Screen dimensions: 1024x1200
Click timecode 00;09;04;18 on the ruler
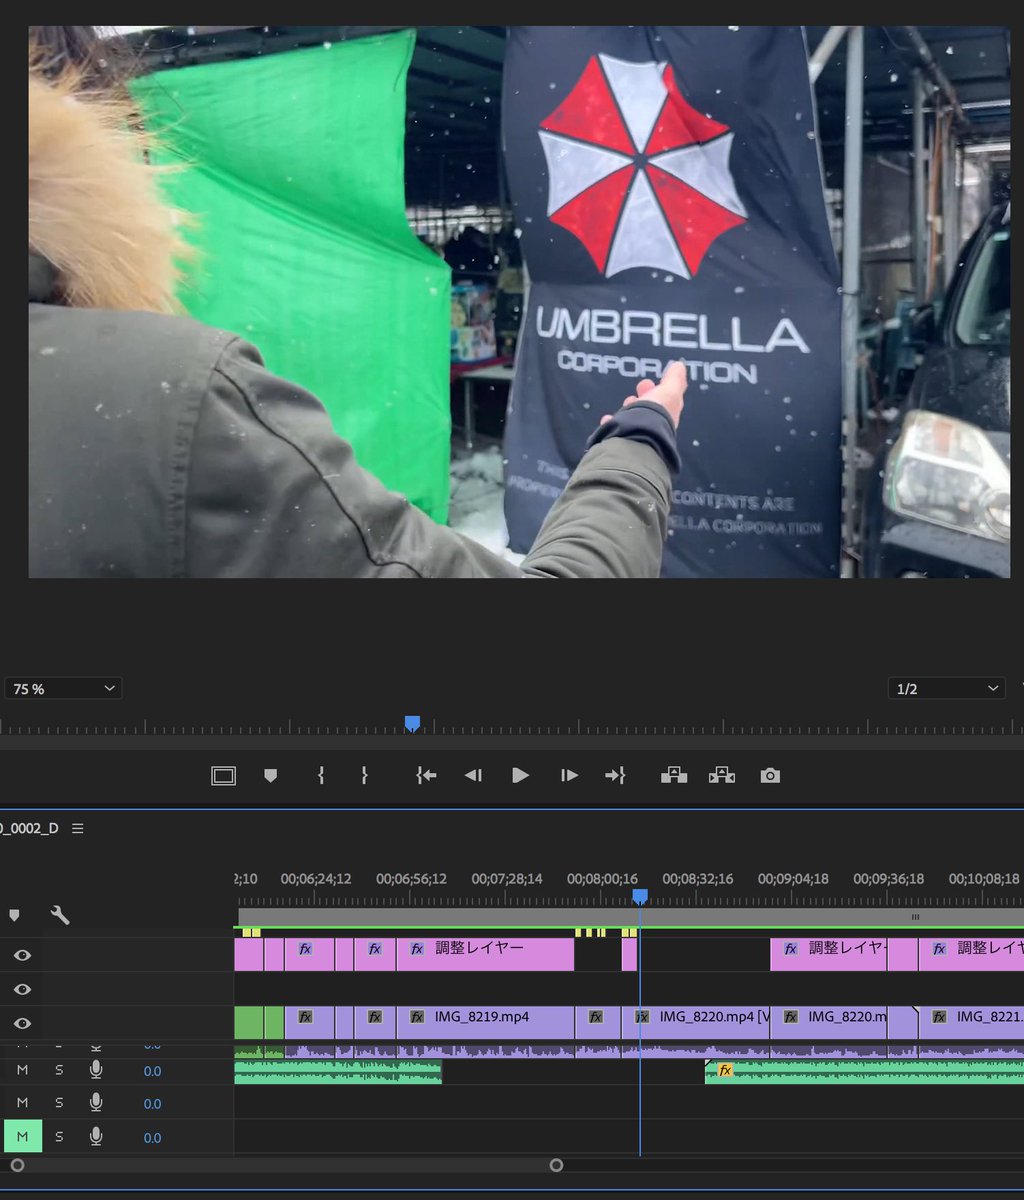(x=793, y=879)
